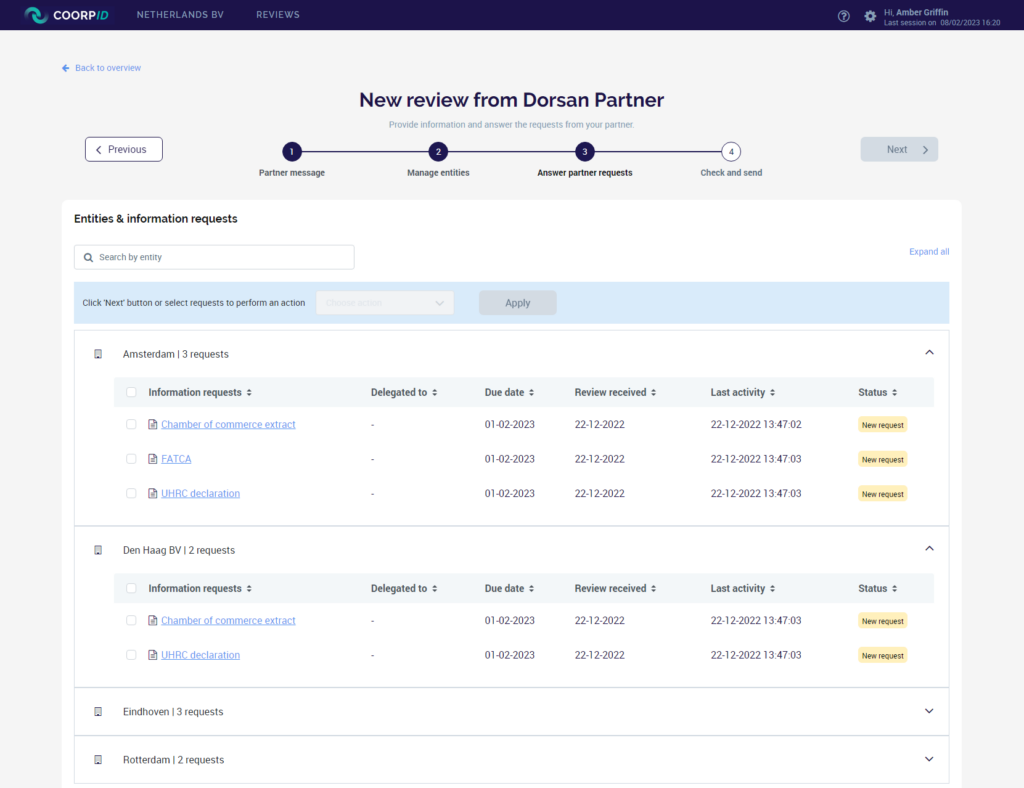Click the Previous button
Screen dimensions: 1024x788
[124, 150]
